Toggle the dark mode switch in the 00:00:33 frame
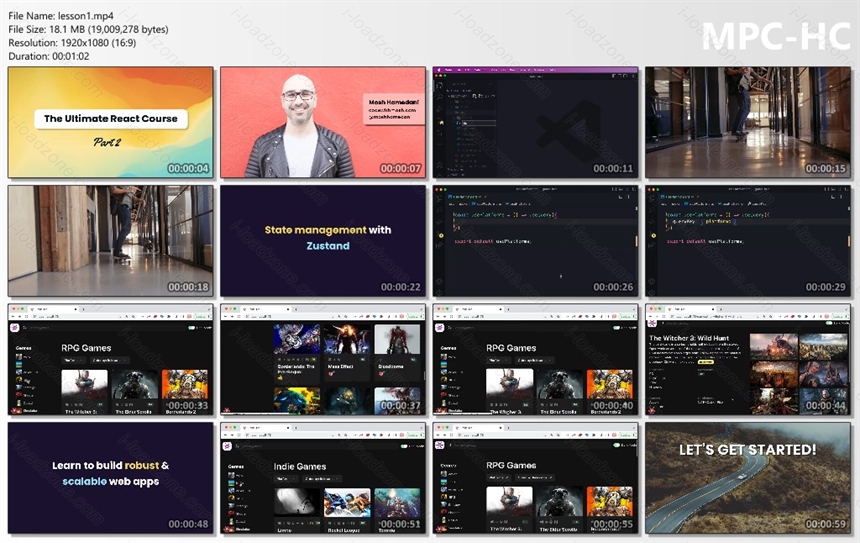The image size is (860, 543). tap(191, 327)
